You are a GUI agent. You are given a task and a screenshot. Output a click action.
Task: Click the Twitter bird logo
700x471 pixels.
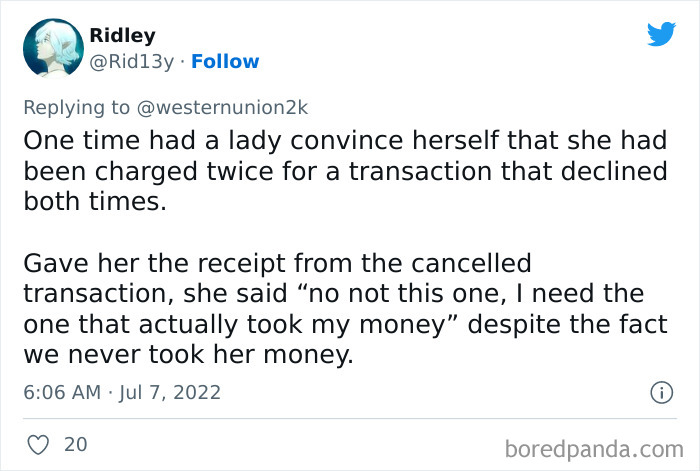pyautogui.click(x=661, y=34)
